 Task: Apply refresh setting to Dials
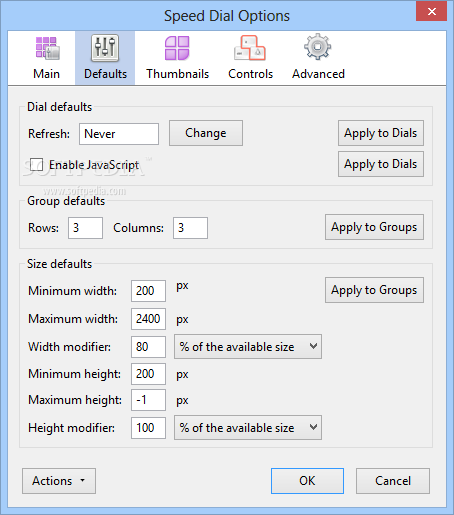click(x=381, y=133)
